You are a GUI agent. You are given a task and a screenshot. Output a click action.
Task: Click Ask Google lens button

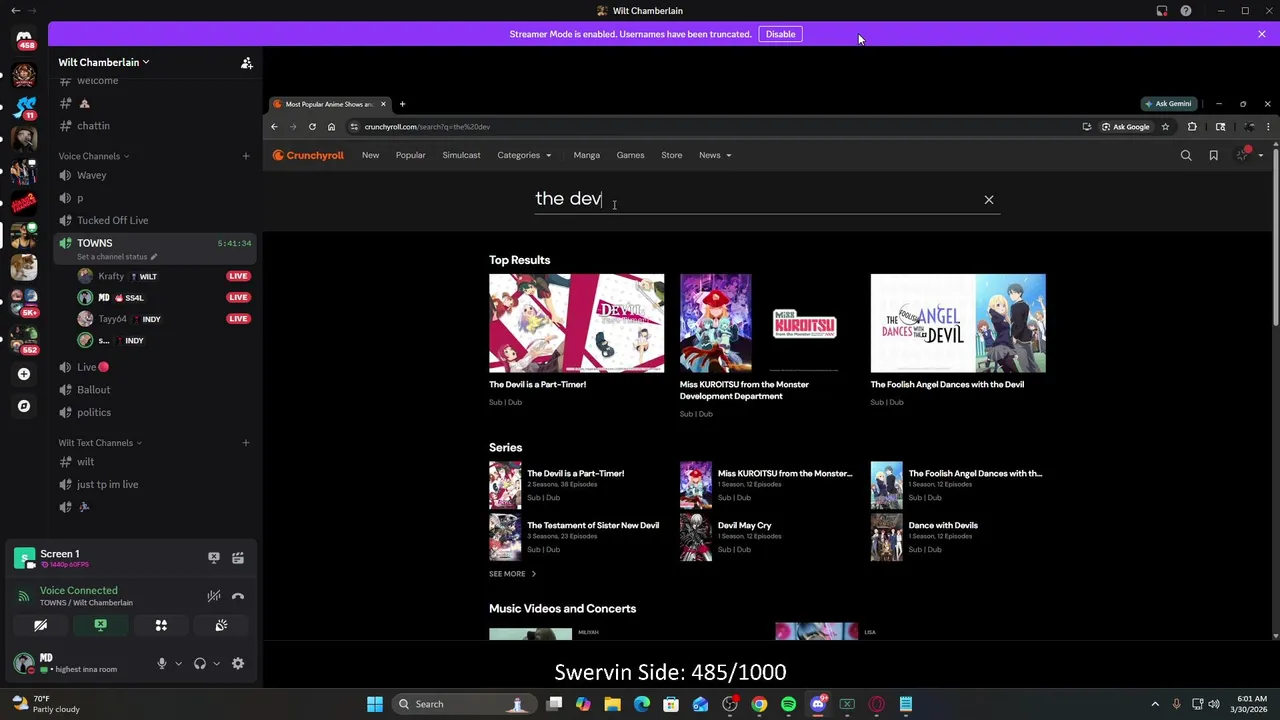[x=1125, y=127]
